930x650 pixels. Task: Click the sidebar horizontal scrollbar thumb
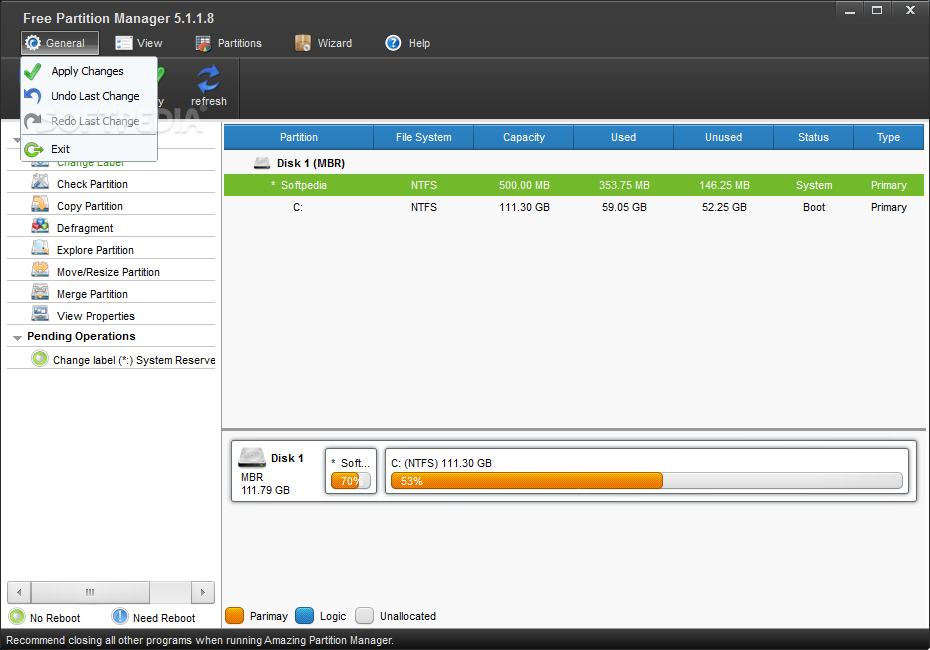point(90,592)
